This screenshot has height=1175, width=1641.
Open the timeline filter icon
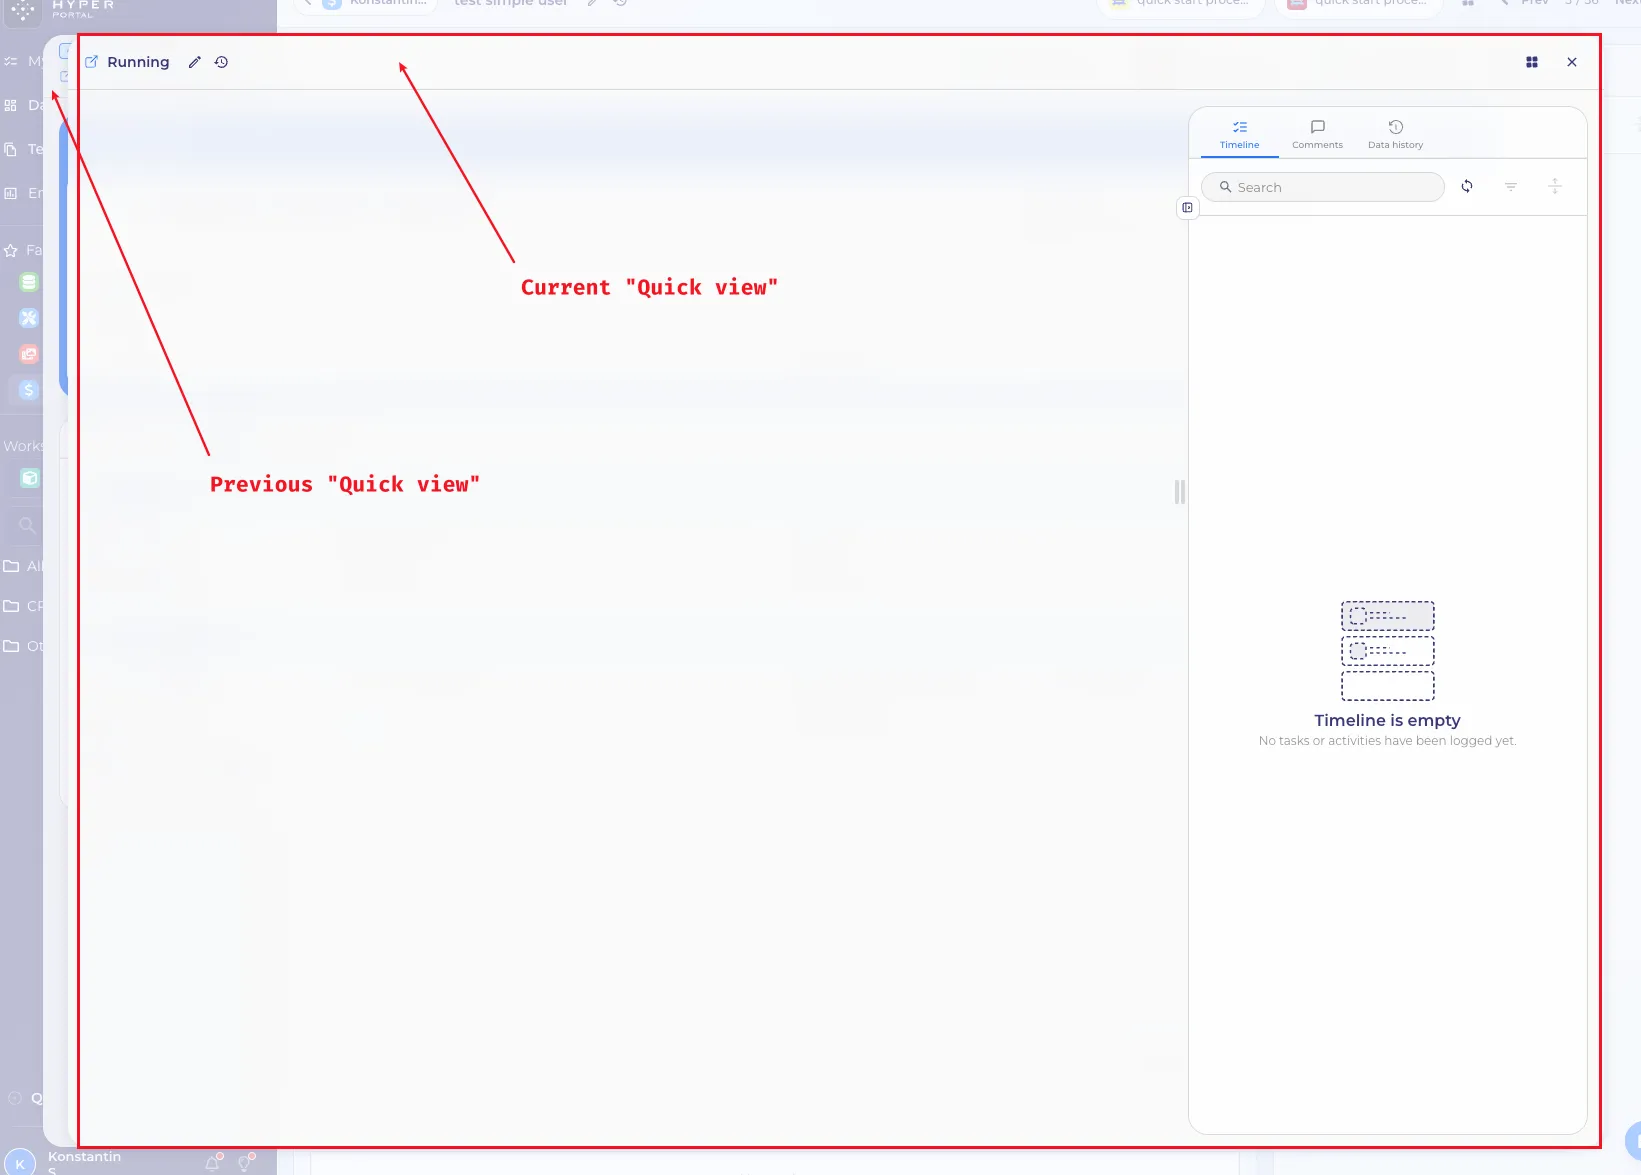pos(1511,186)
